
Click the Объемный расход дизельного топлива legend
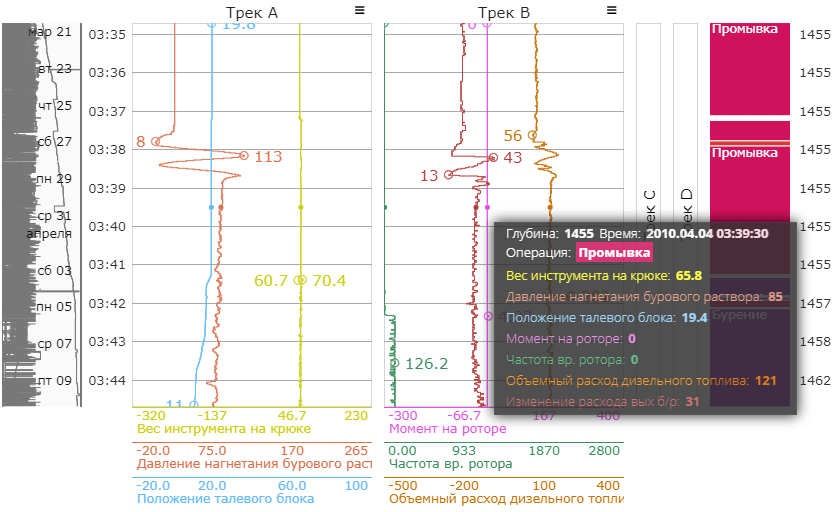pos(506,499)
